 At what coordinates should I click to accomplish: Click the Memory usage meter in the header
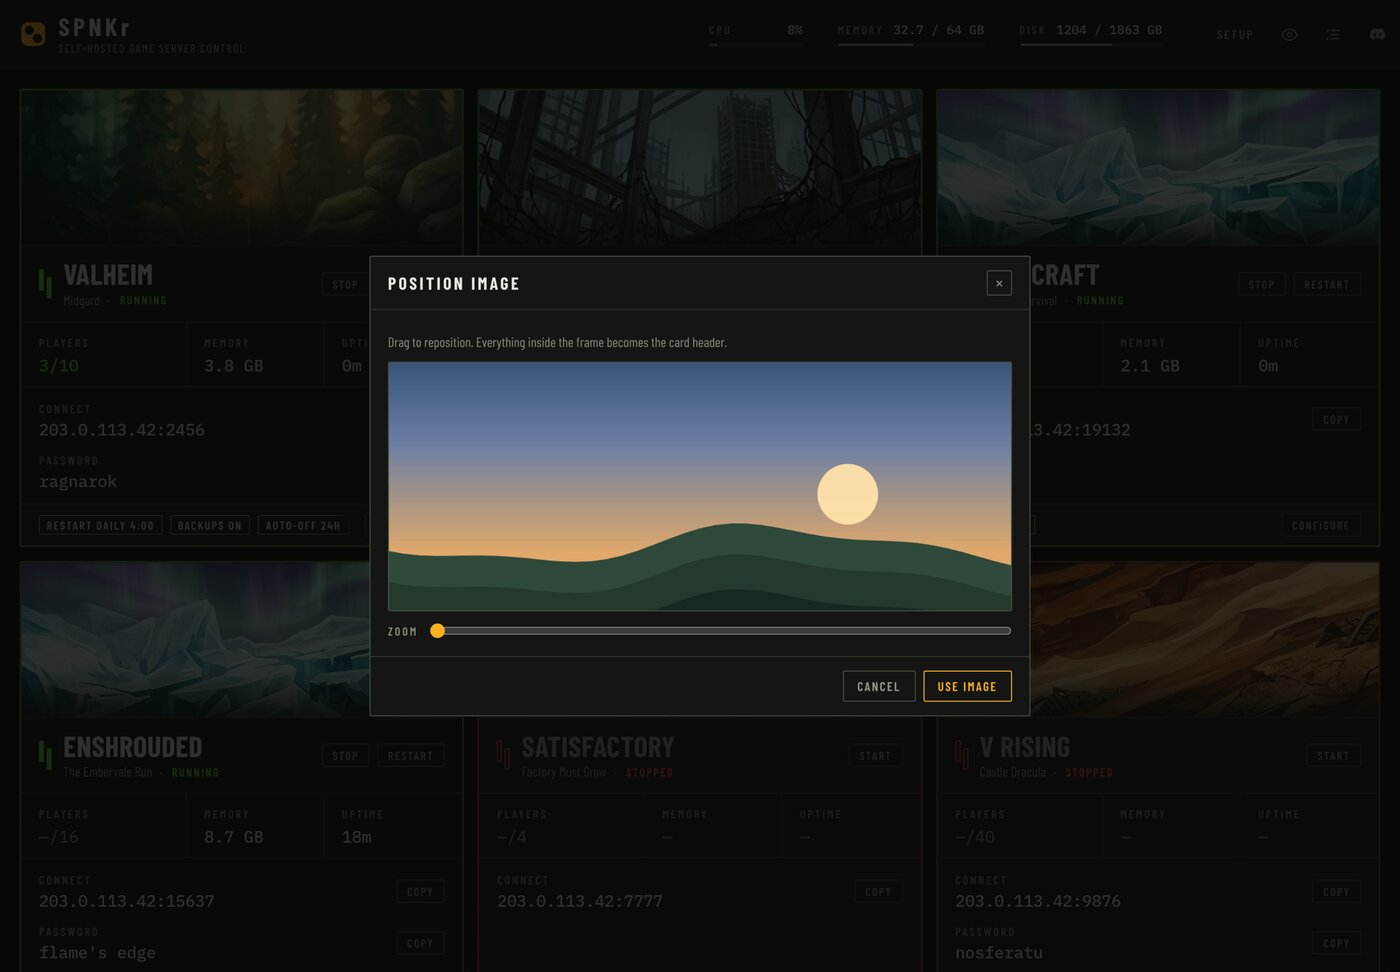(911, 33)
